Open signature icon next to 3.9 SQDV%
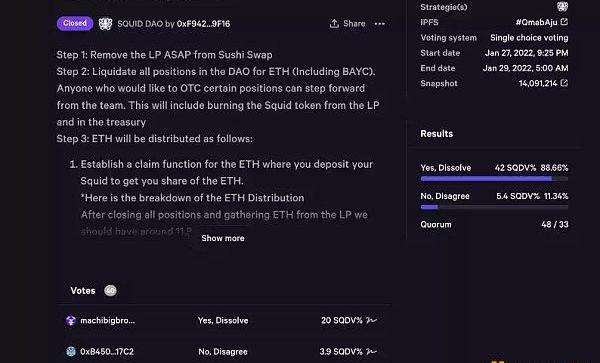Image resolution: width=600 pixels, height=363 pixels. click(x=371, y=351)
